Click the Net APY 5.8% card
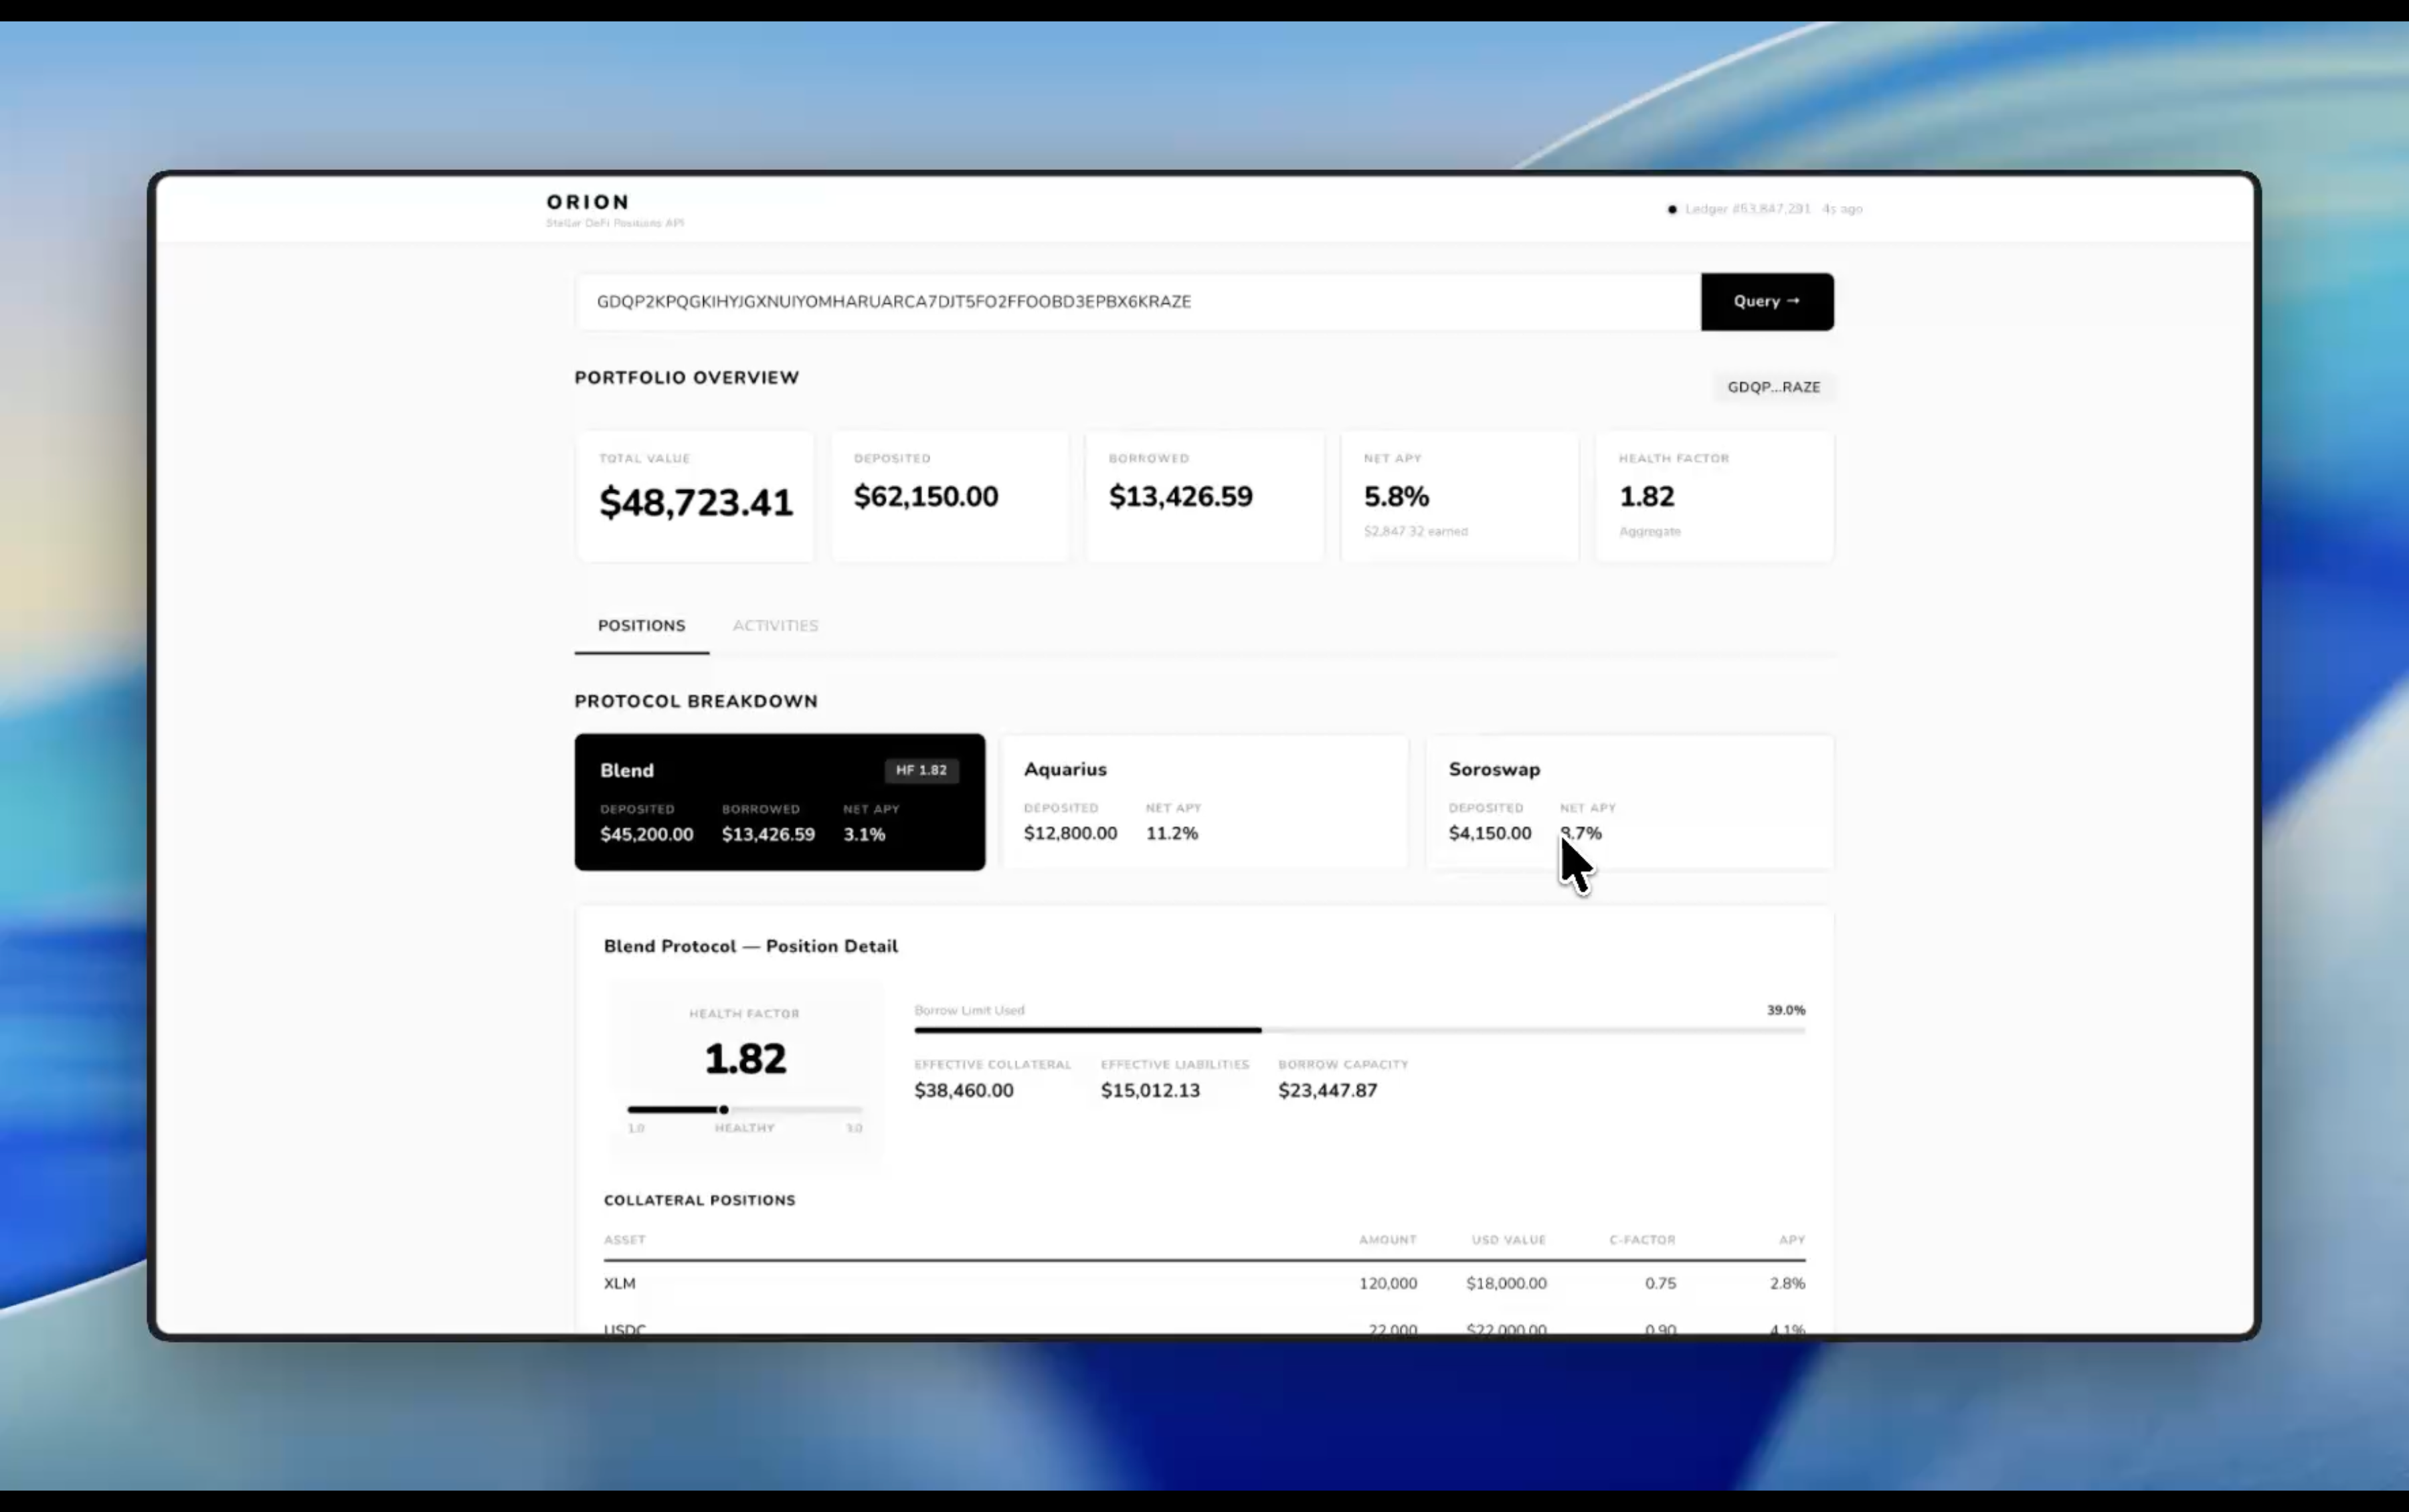Screen dimensions: 2409x1512 click(x=1459, y=496)
